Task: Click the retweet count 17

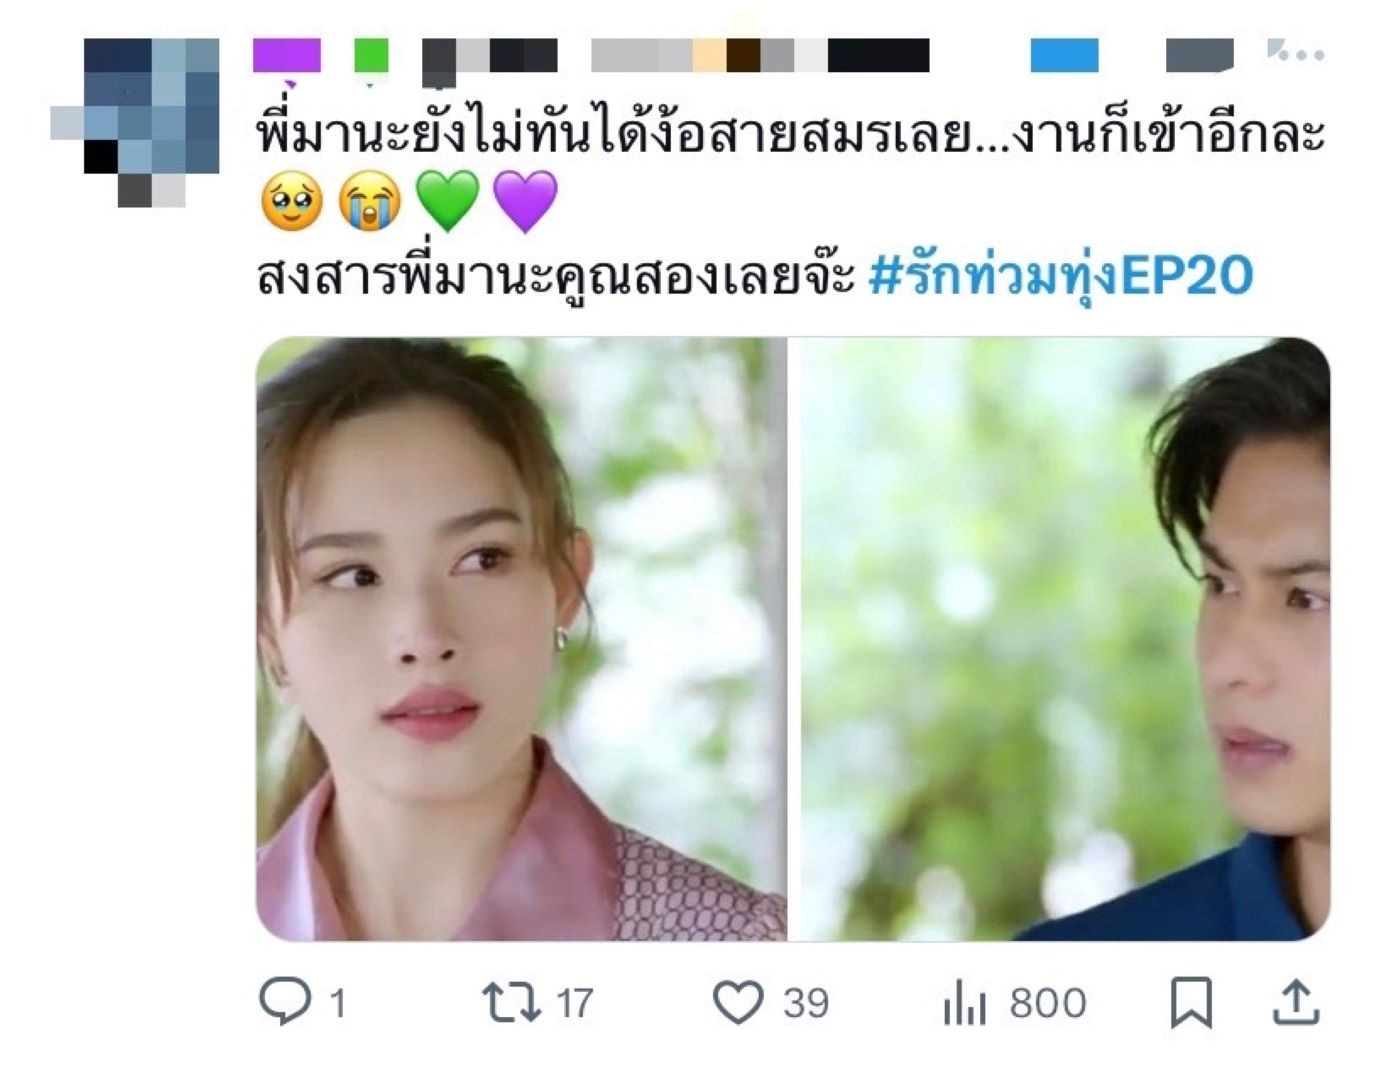Action: click(574, 1003)
